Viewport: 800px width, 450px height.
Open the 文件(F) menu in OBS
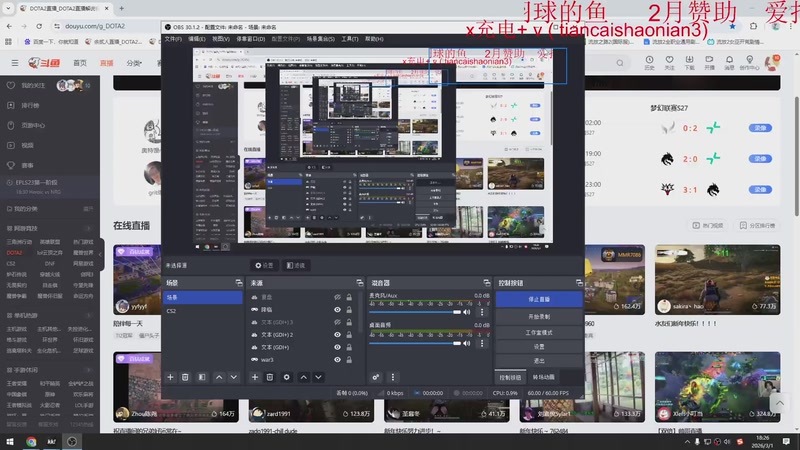[173, 39]
